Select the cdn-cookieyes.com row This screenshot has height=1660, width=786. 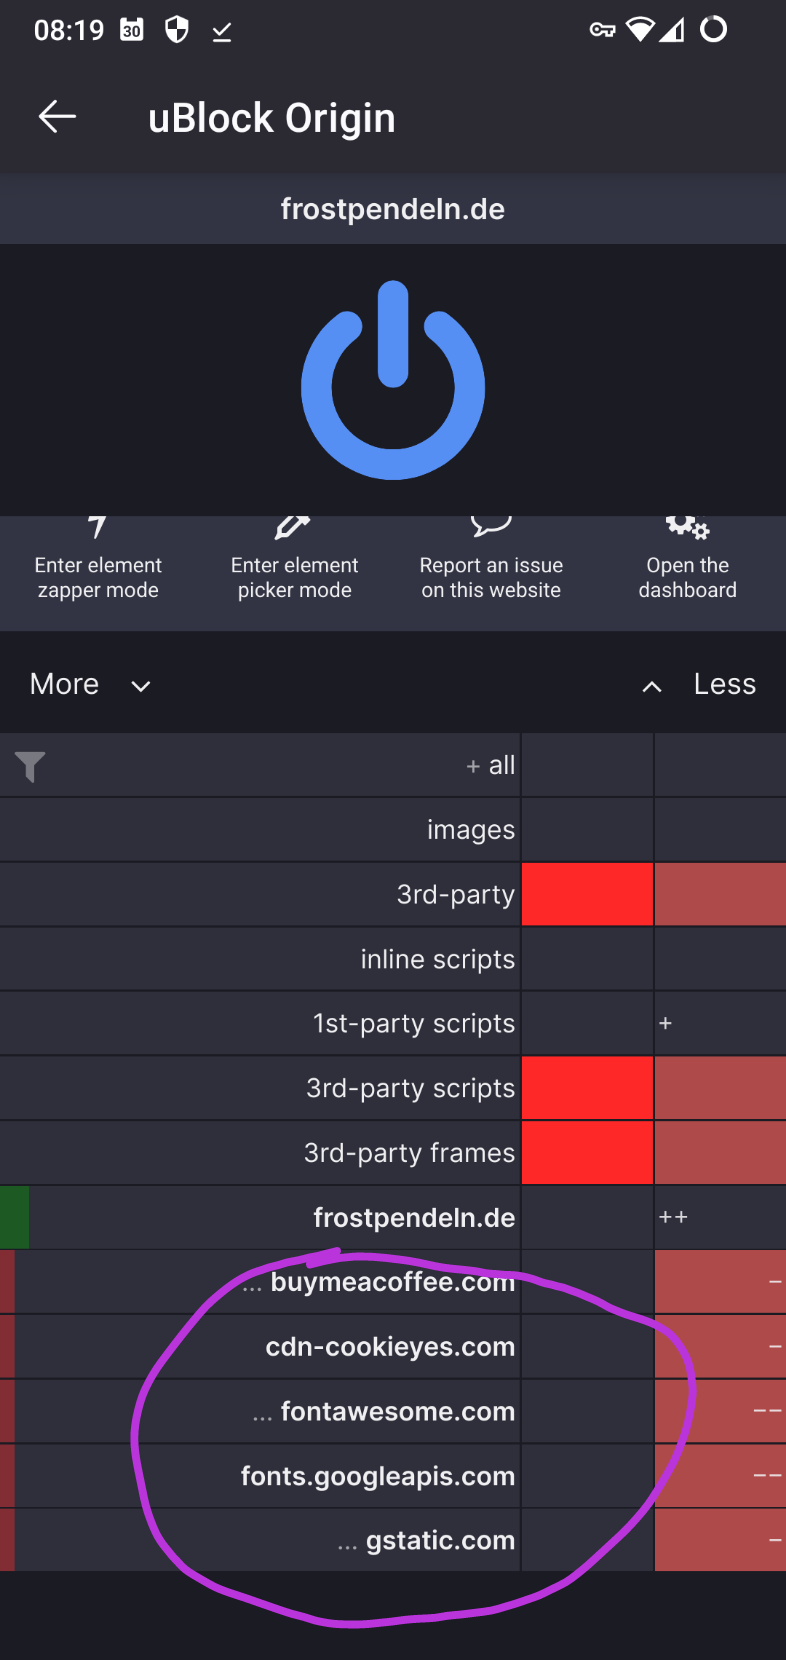point(390,1347)
